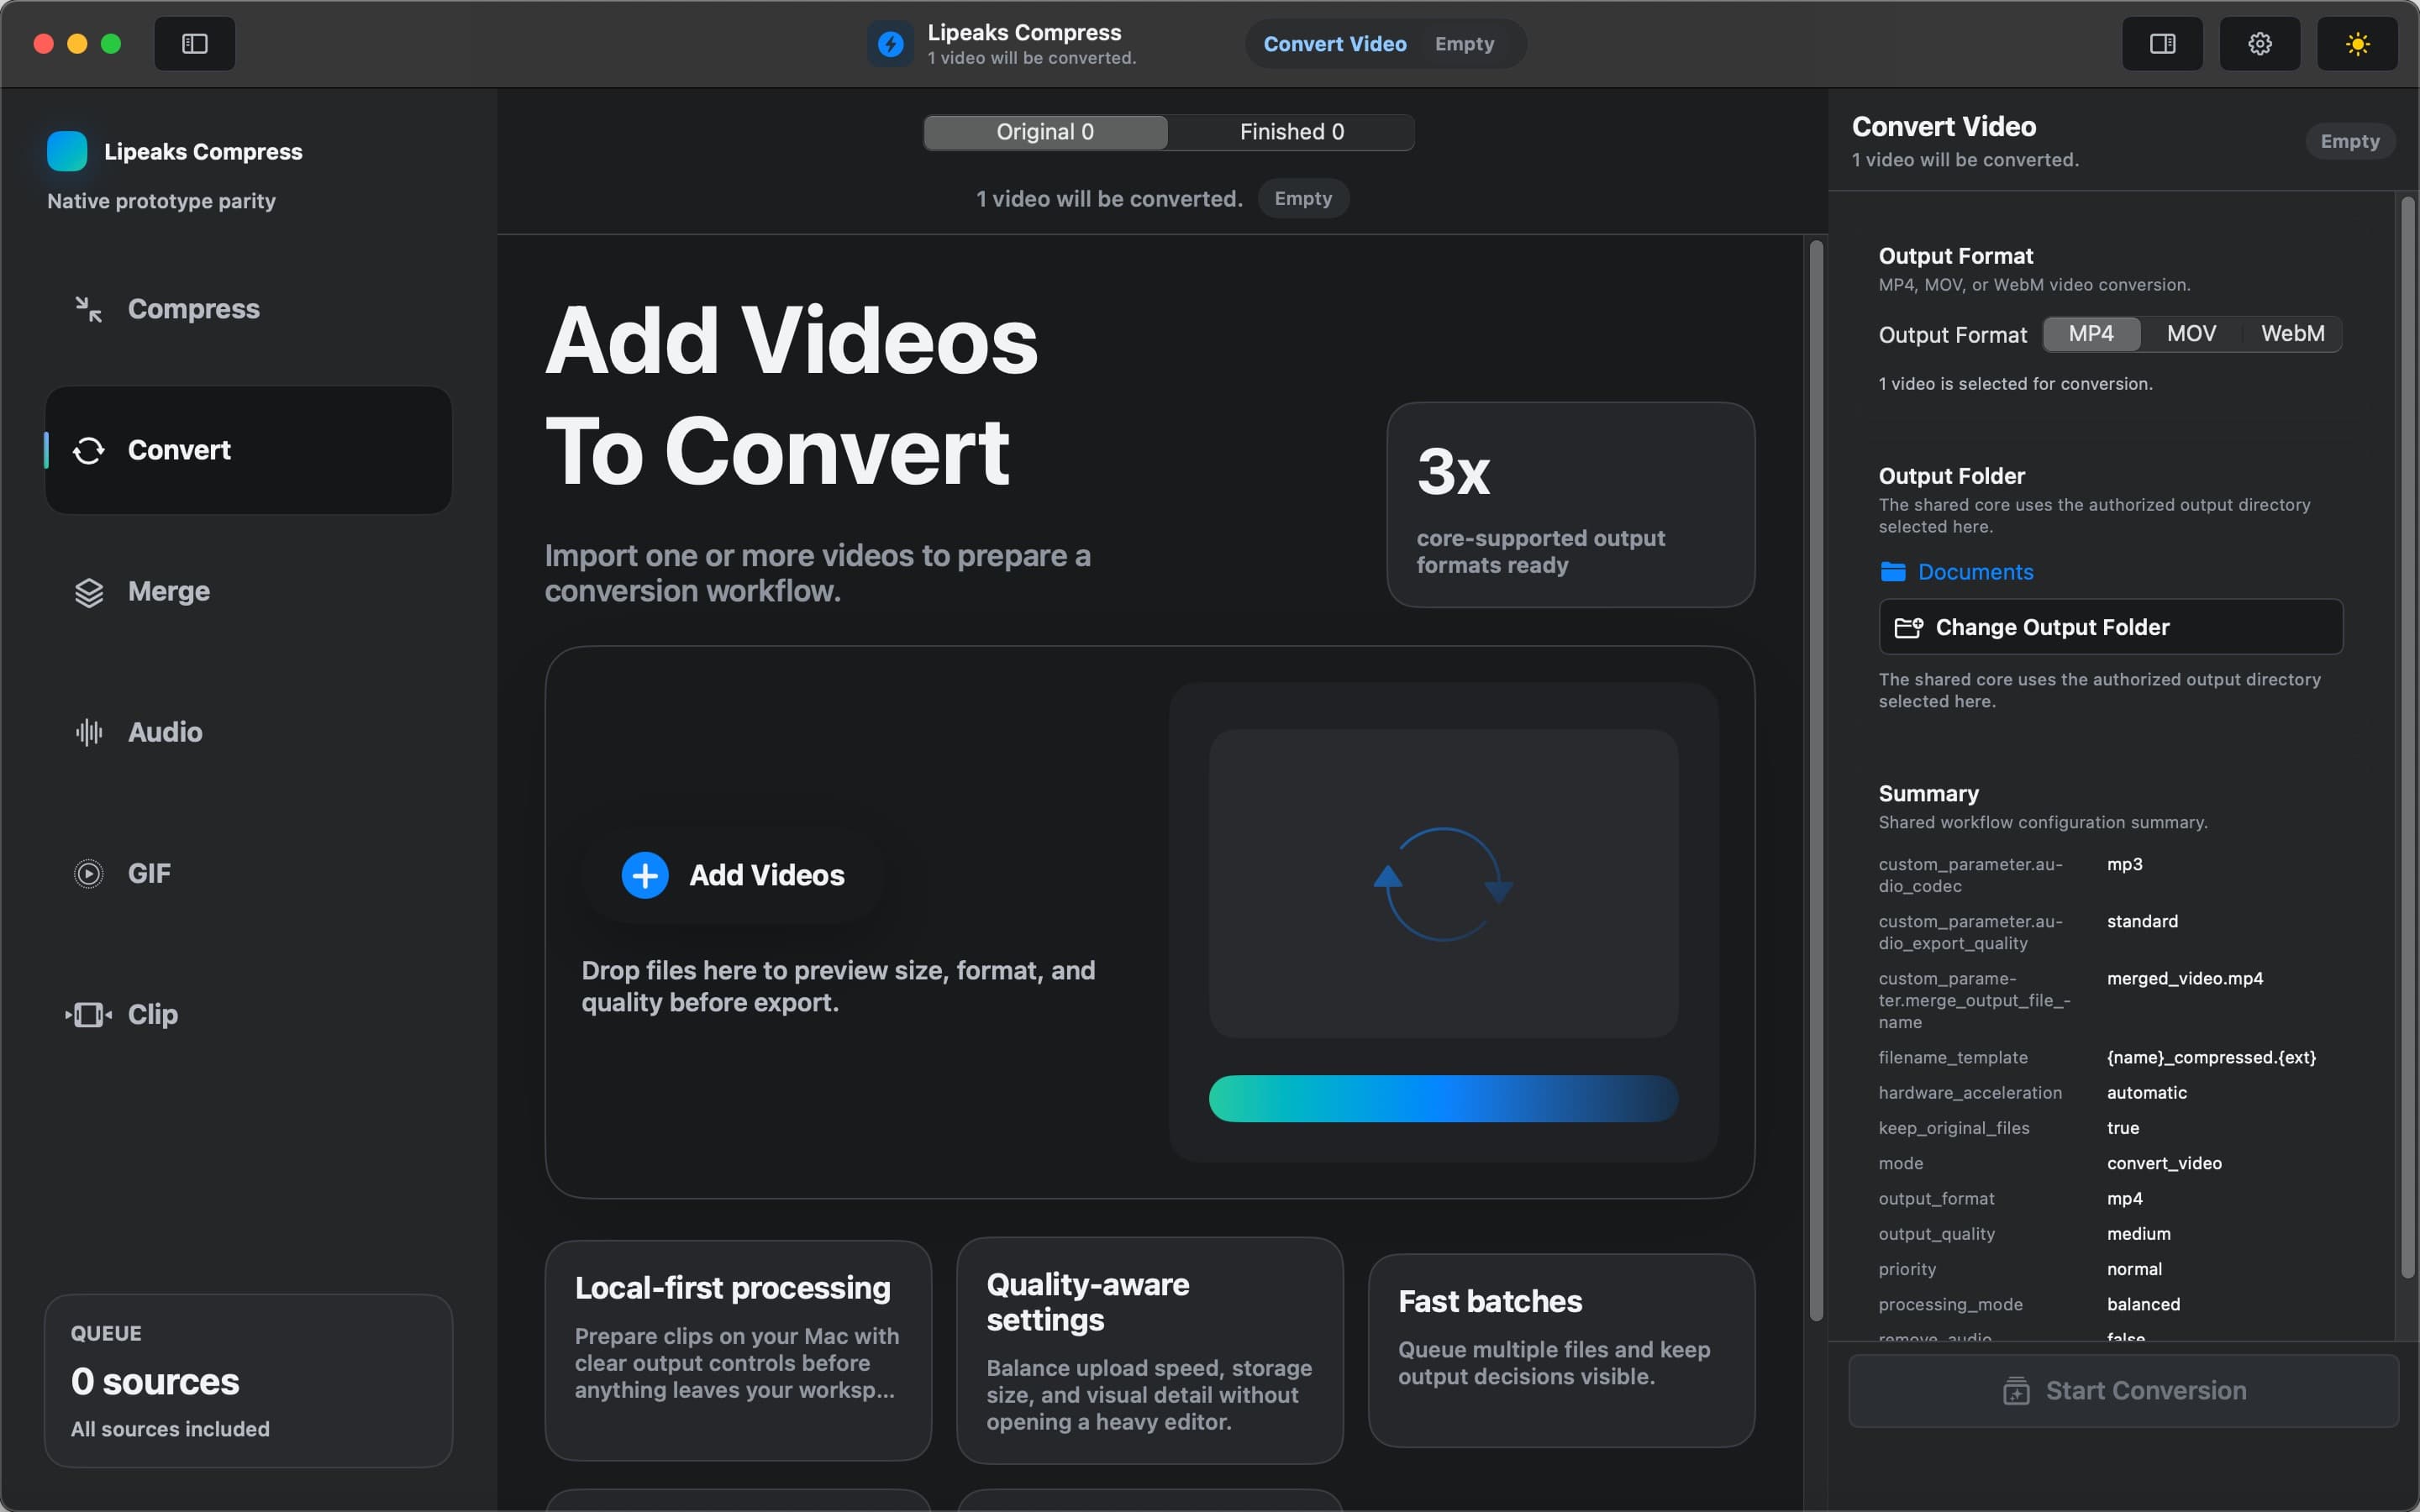Screen dimensions: 2420x1512
Task: Click the Quality-aware settings card
Action: click(1149, 1351)
